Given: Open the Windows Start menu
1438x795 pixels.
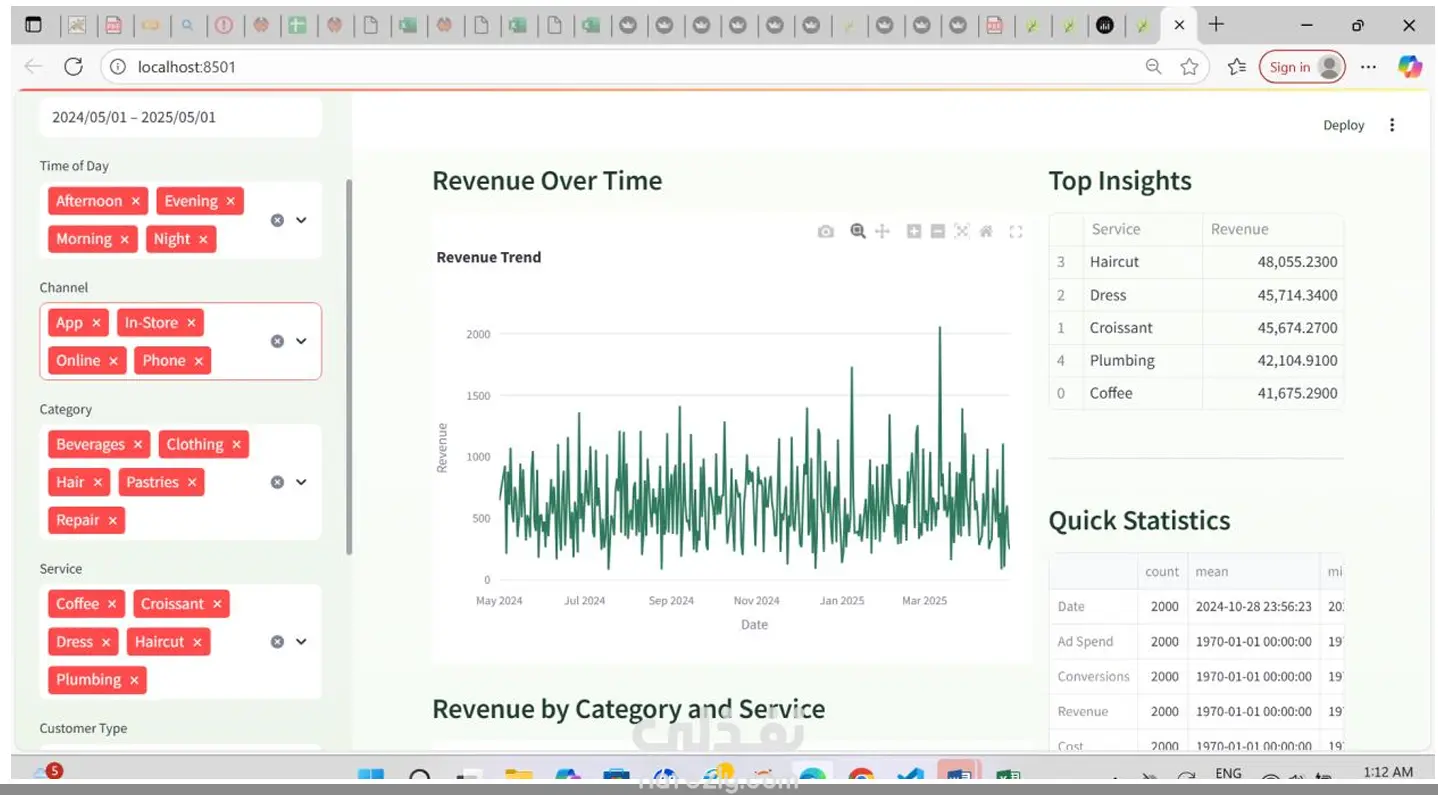Looking at the screenshot, I should point(371,776).
